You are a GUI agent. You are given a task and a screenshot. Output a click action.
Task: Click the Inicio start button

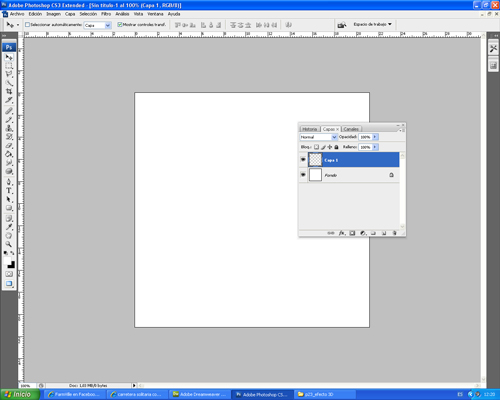pyautogui.click(x=19, y=394)
